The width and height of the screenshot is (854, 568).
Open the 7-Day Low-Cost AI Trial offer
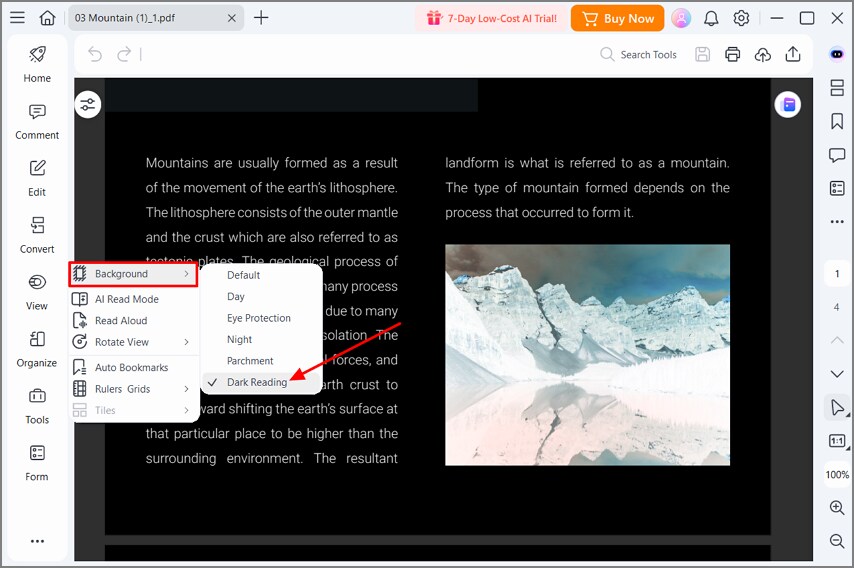click(492, 19)
